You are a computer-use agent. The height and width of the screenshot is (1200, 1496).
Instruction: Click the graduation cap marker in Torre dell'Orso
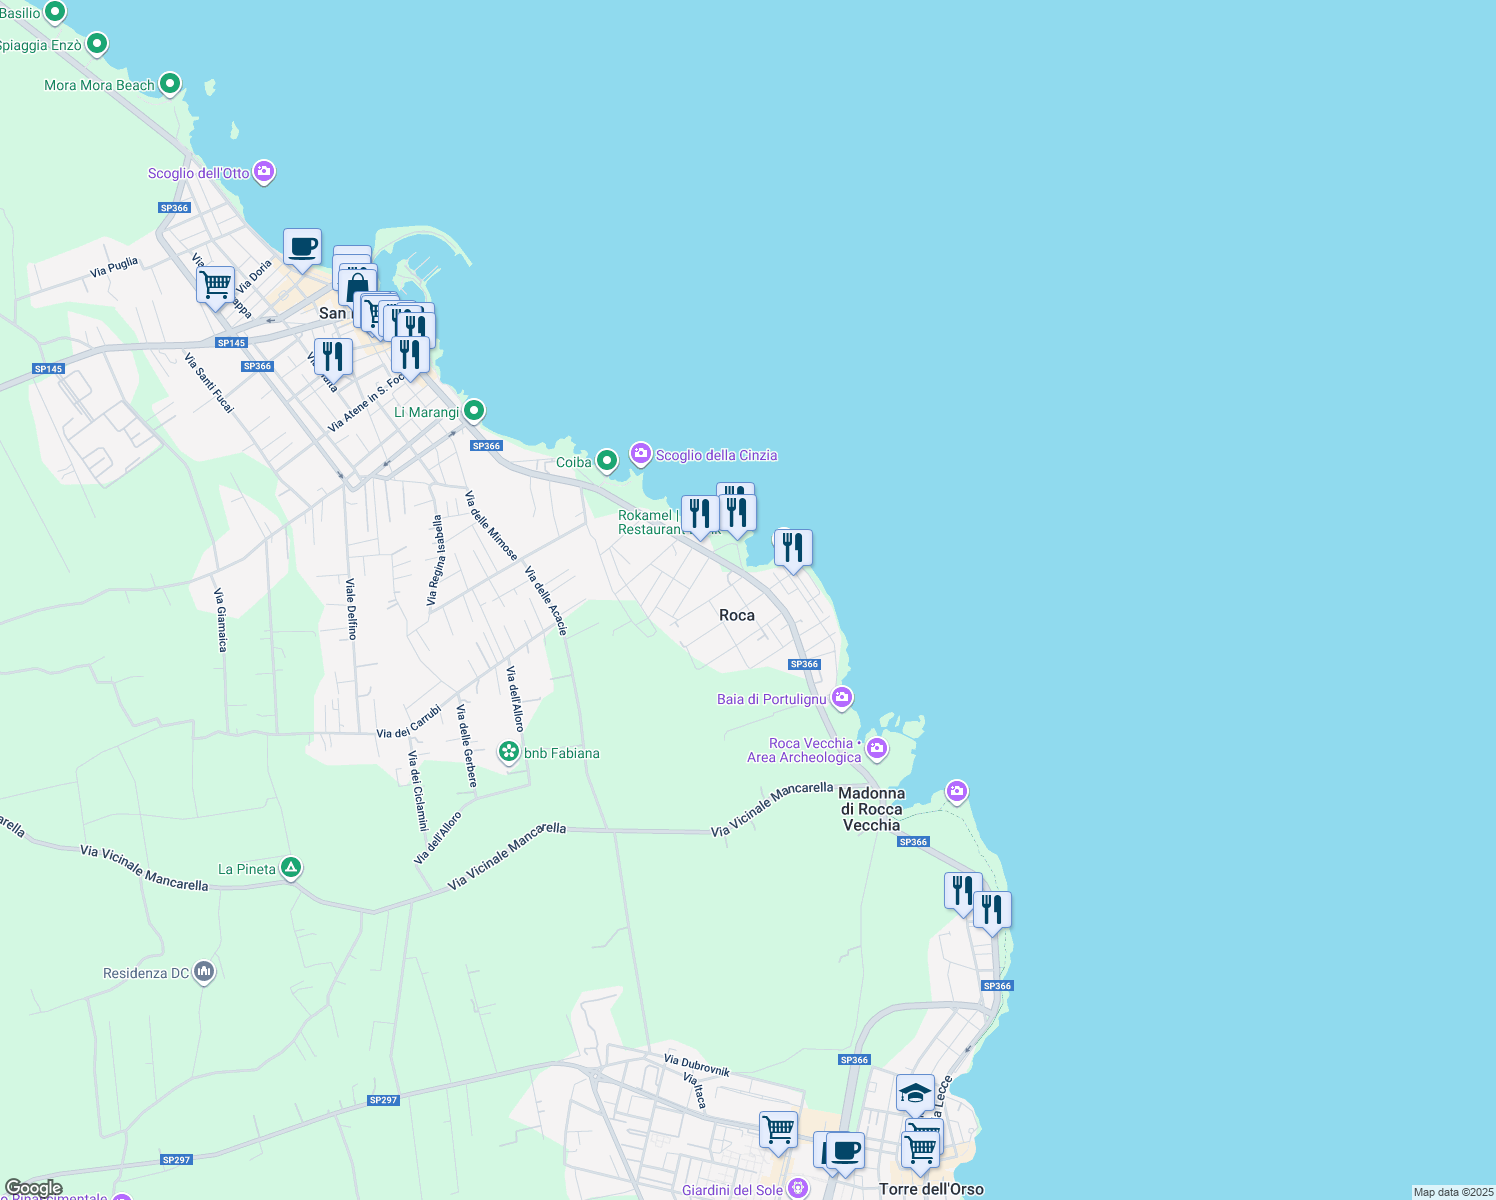(x=915, y=1094)
